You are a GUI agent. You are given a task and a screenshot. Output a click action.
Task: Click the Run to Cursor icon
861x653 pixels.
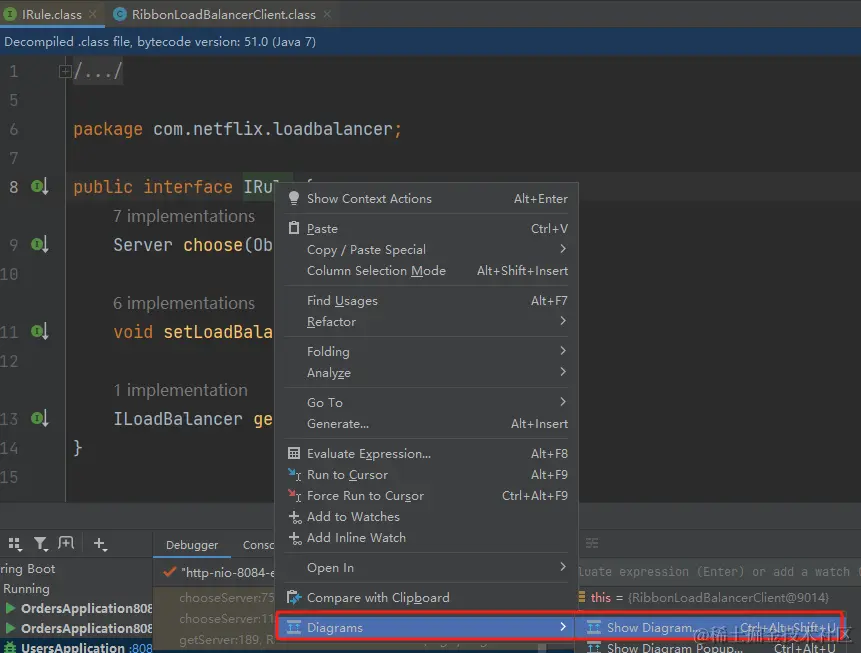294,475
